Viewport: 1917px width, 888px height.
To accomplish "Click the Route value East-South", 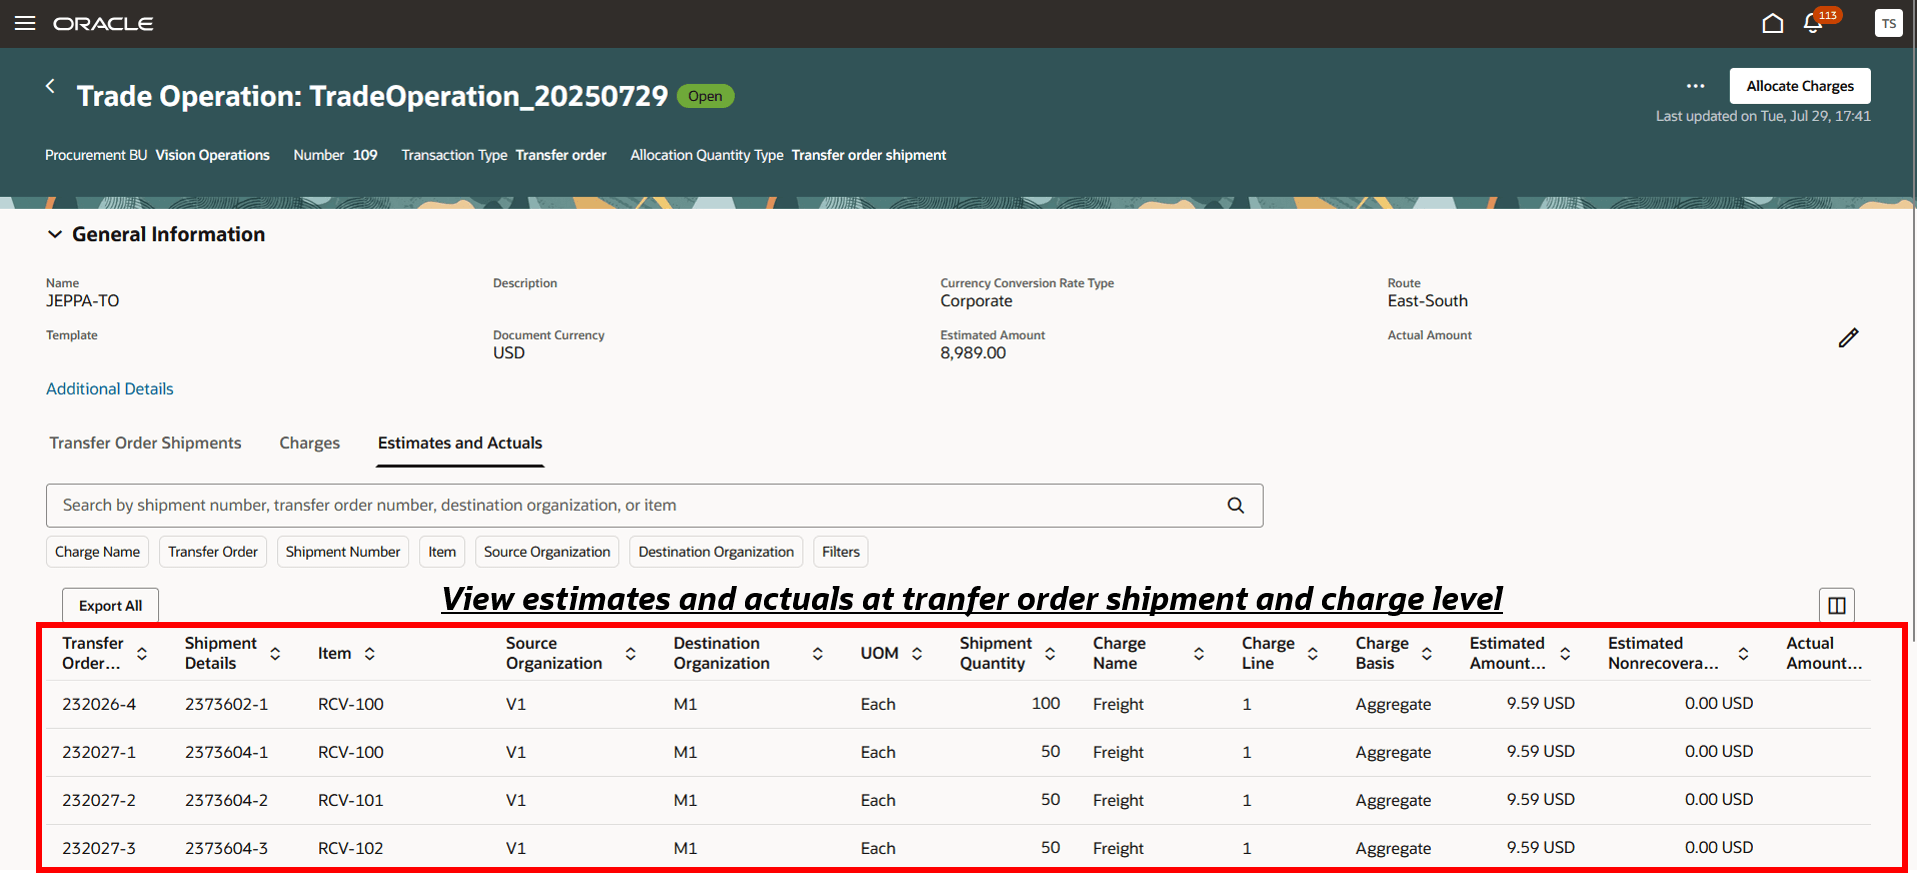I will pyautogui.click(x=1427, y=301).
